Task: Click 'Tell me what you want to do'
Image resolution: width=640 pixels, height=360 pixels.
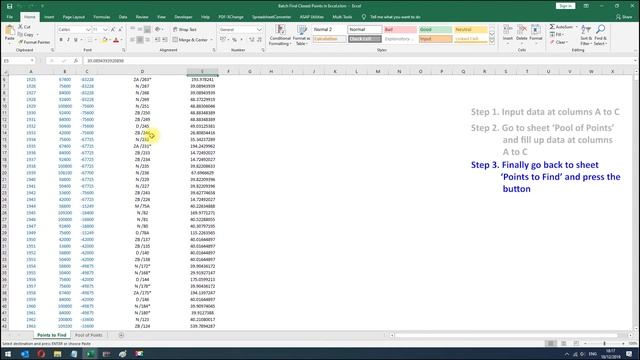Action: [395, 17]
